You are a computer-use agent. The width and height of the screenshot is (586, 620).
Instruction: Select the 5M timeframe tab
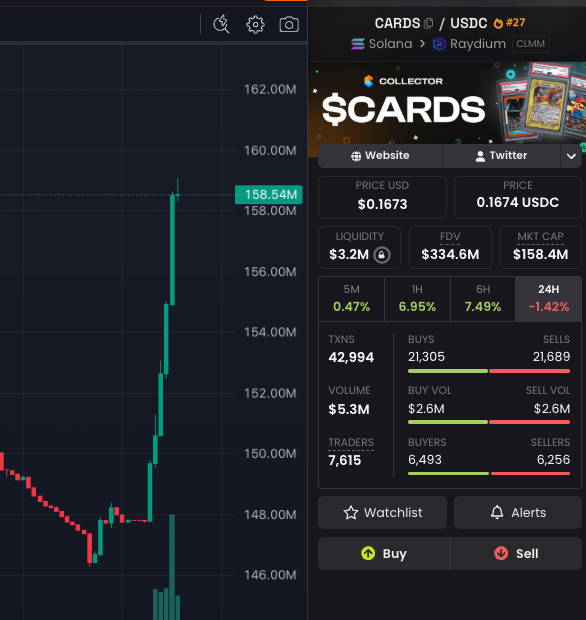click(x=352, y=299)
